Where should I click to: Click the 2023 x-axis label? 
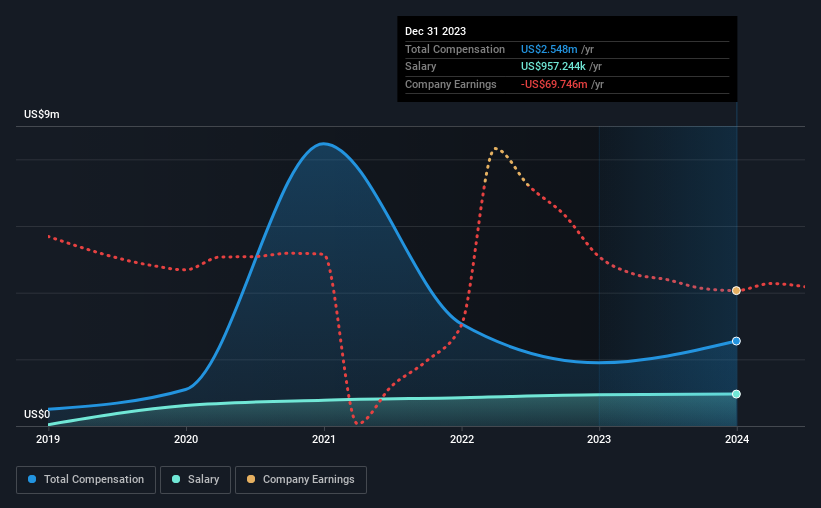(x=599, y=439)
